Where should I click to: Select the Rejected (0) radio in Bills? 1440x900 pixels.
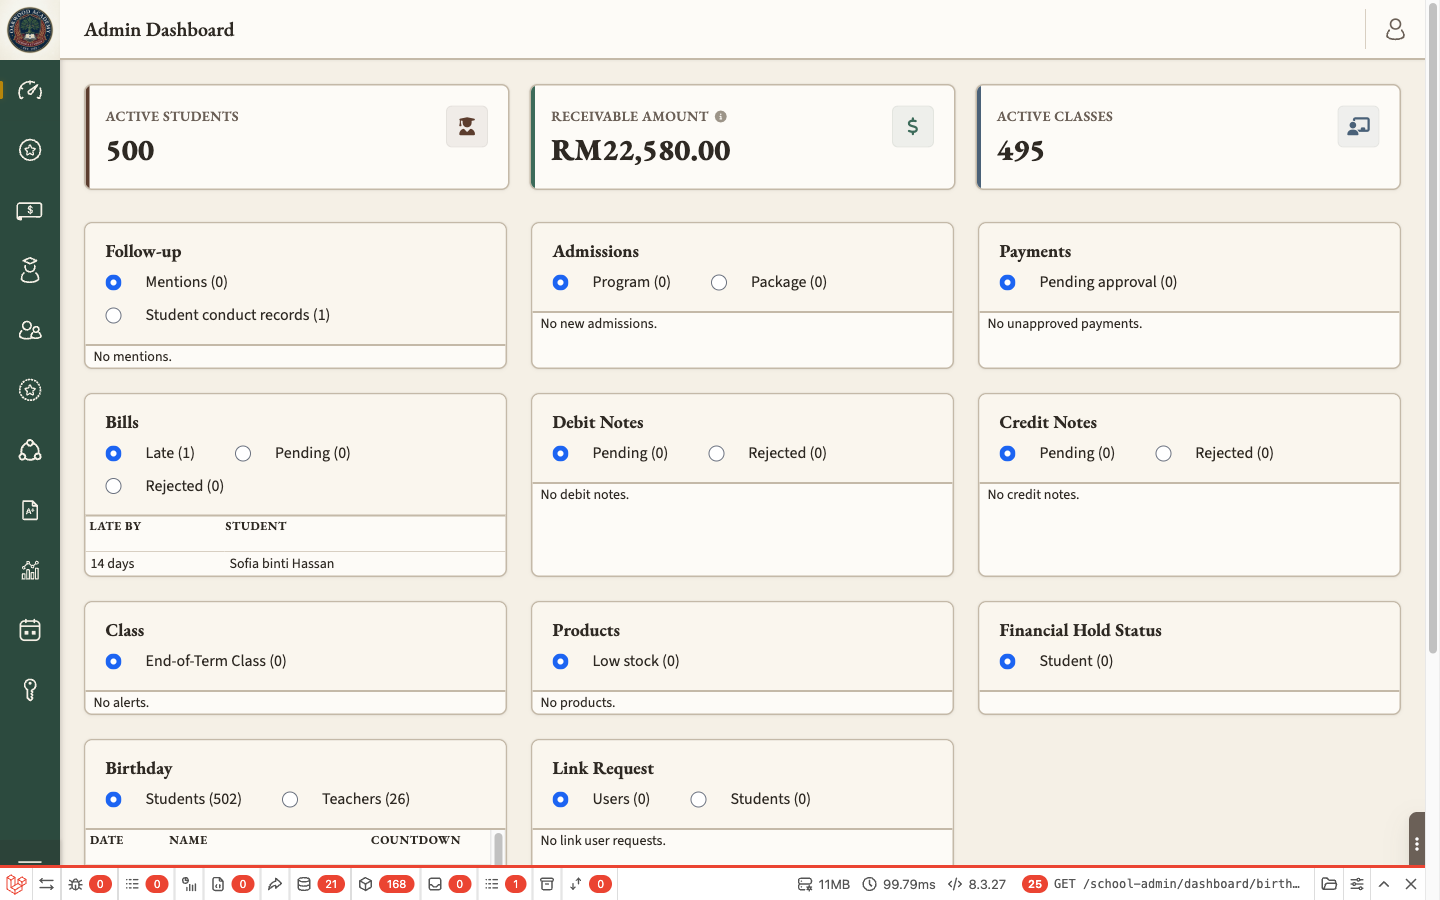point(114,486)
